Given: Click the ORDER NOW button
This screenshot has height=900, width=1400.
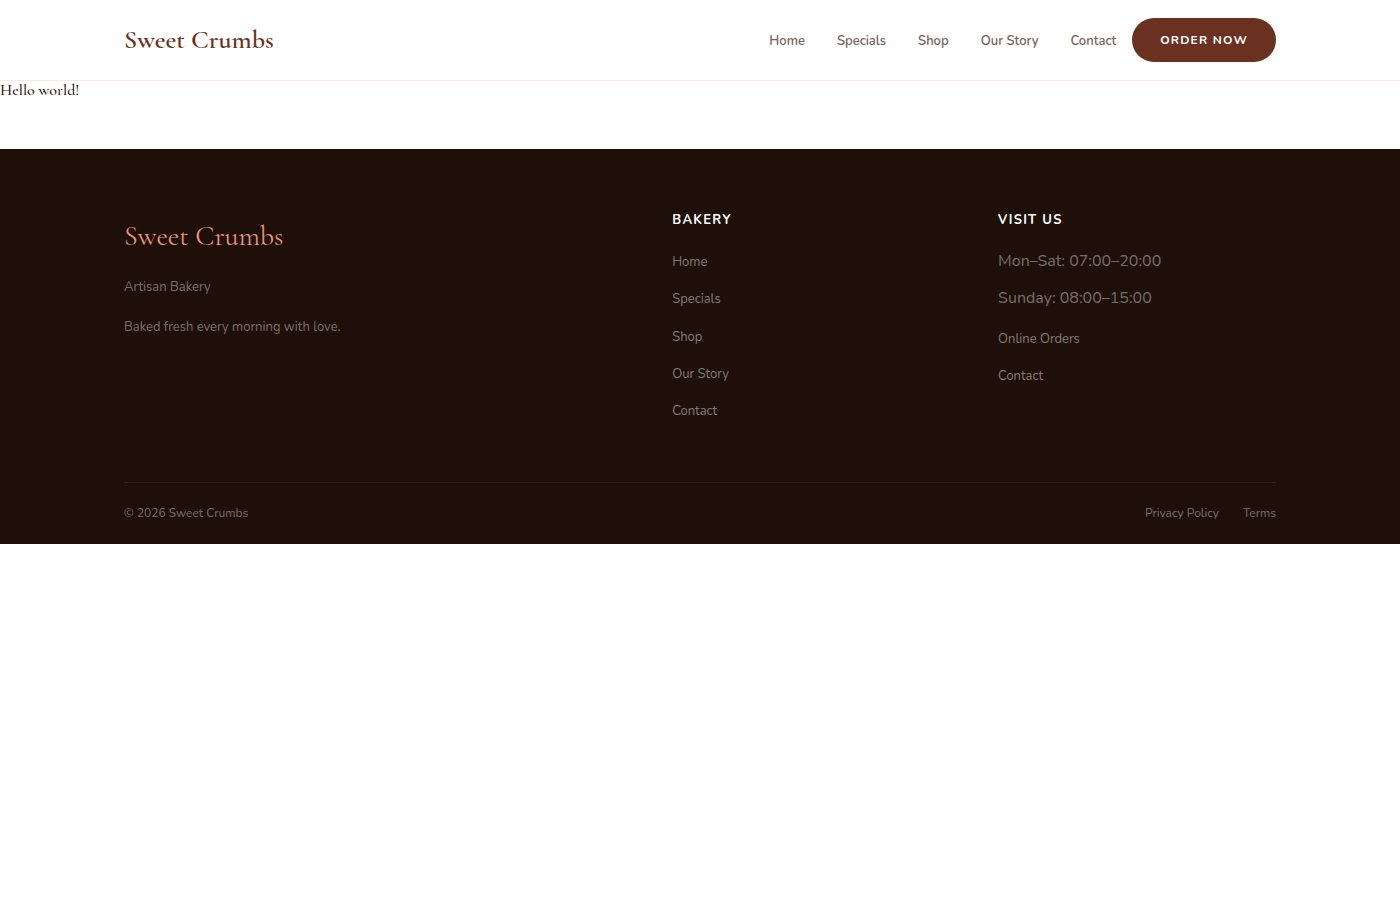Looking at the screenshot, I should coord(1204,40).
